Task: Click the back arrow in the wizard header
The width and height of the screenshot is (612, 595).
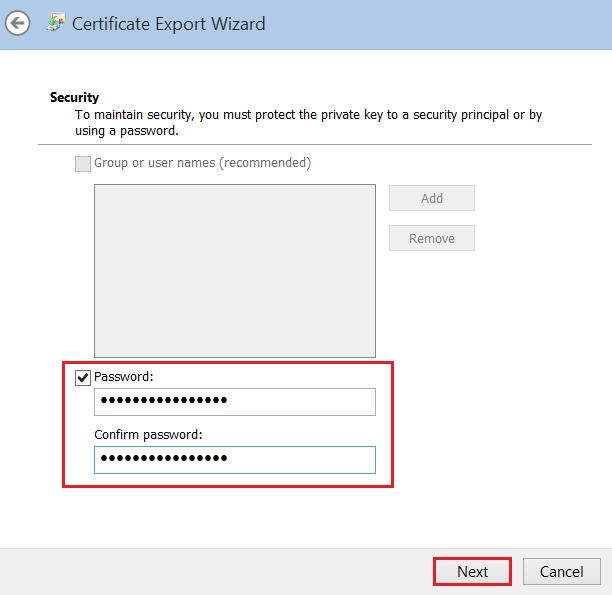Action: click(17, 23)
